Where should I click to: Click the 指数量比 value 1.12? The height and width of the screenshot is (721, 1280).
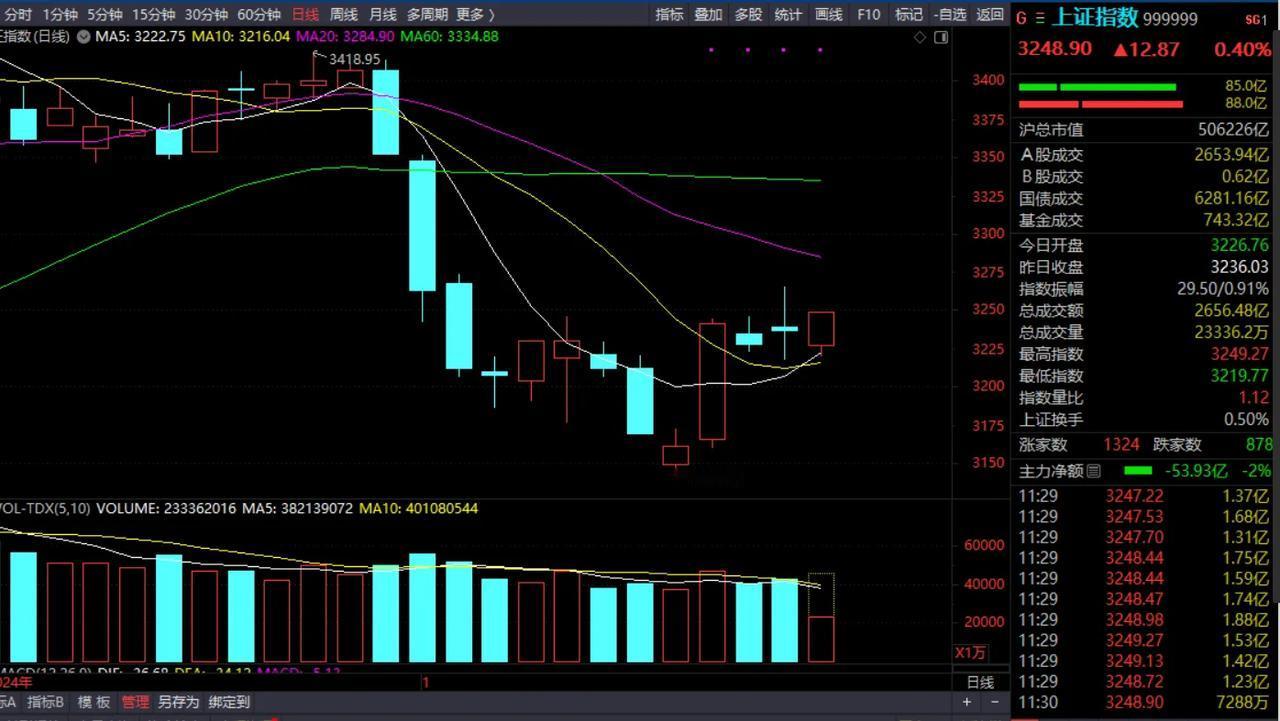[x=1254, y=397]
